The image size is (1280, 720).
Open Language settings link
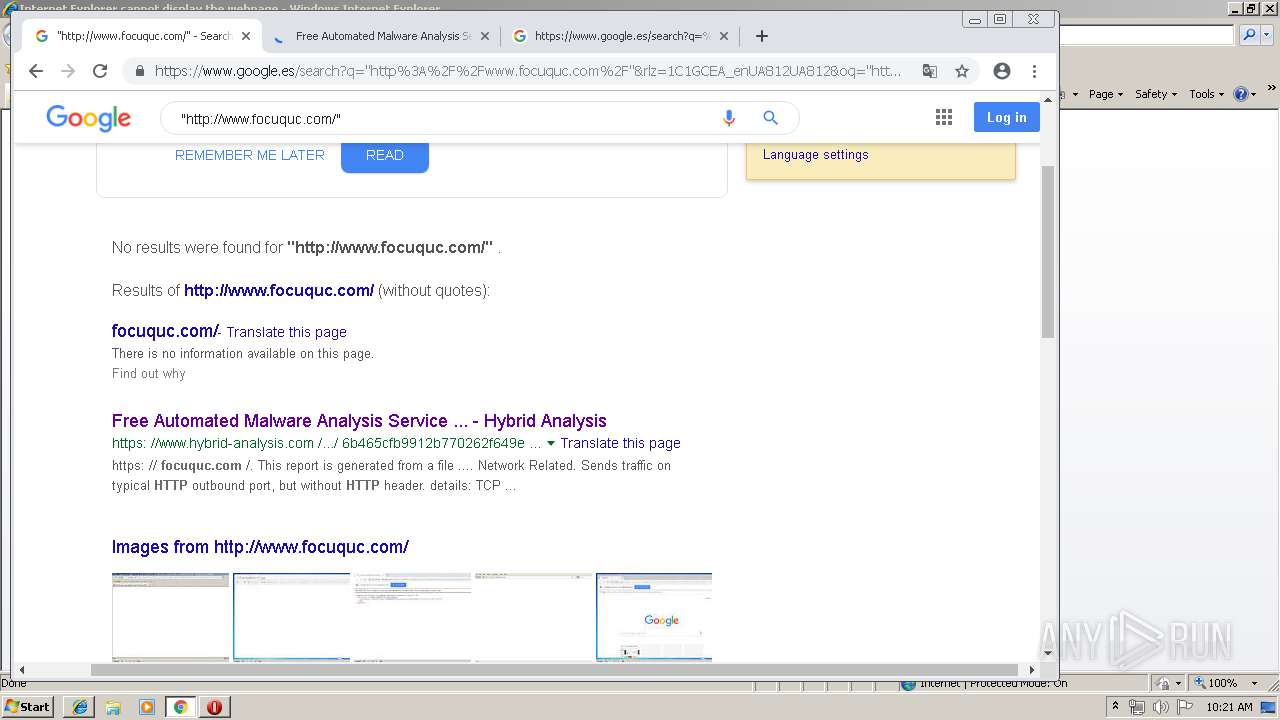click(x=816, y=155)
